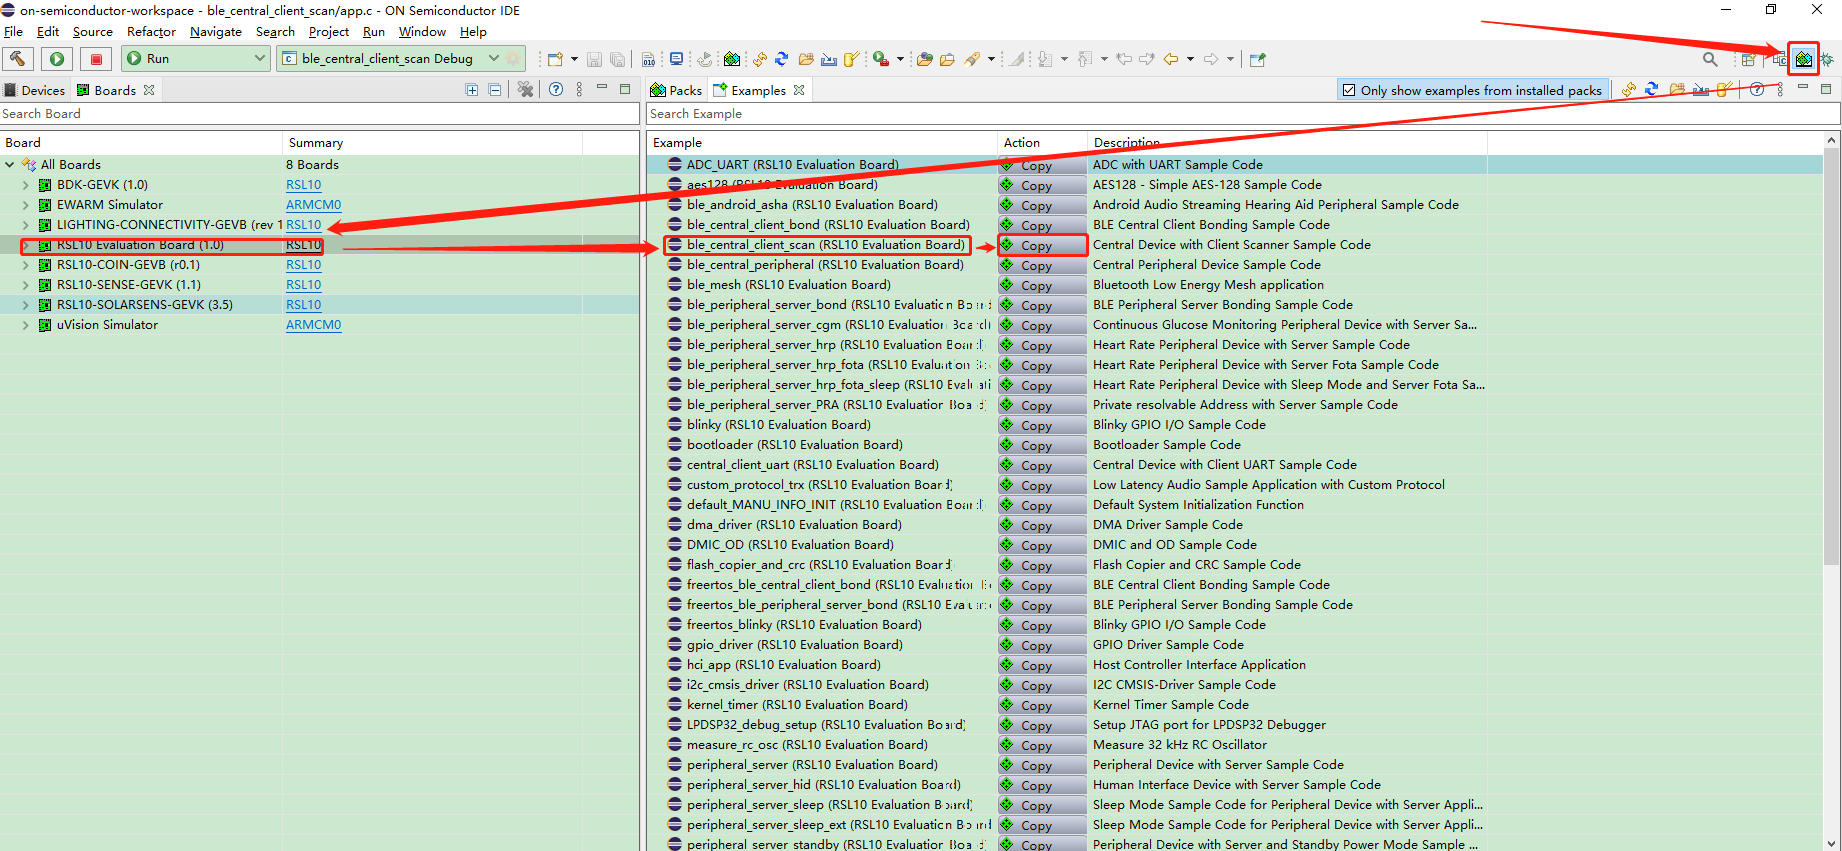Launch with the green Run play button
Screen dimensions: 1842x851
coord(57,59)
